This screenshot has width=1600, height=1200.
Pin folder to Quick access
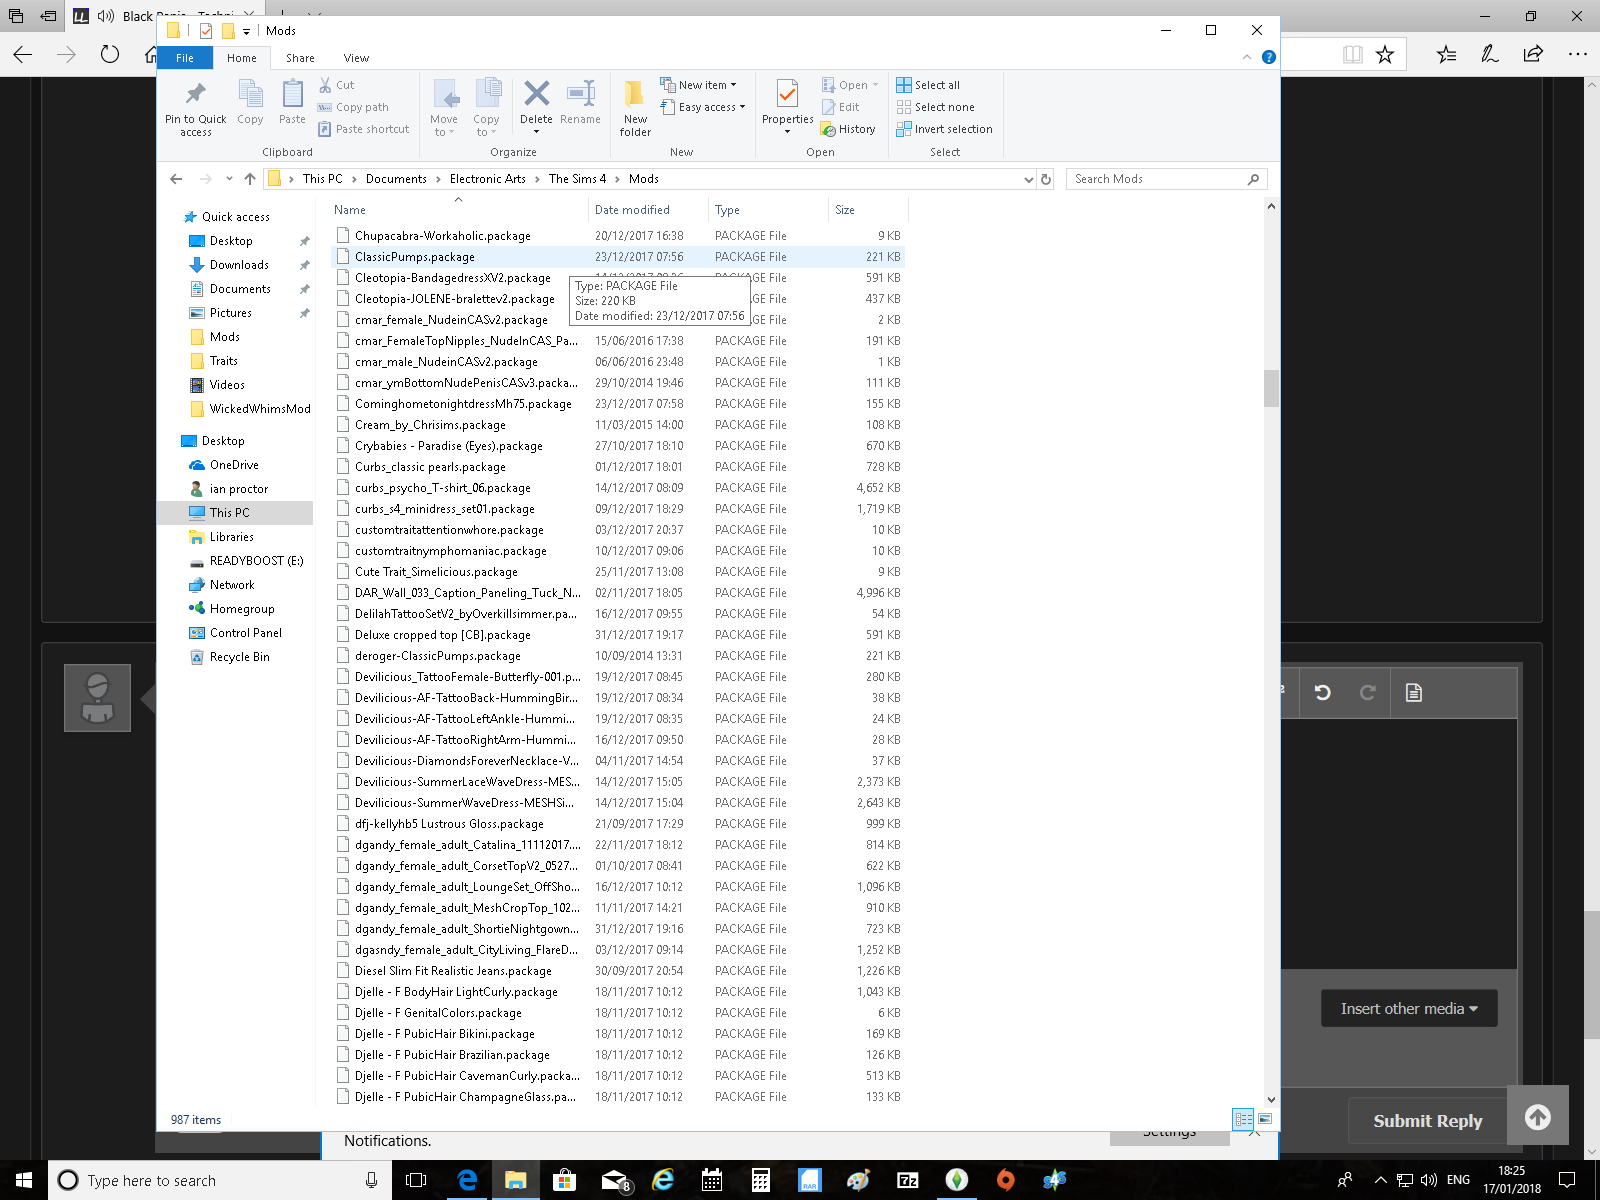[x=196, y=108]
